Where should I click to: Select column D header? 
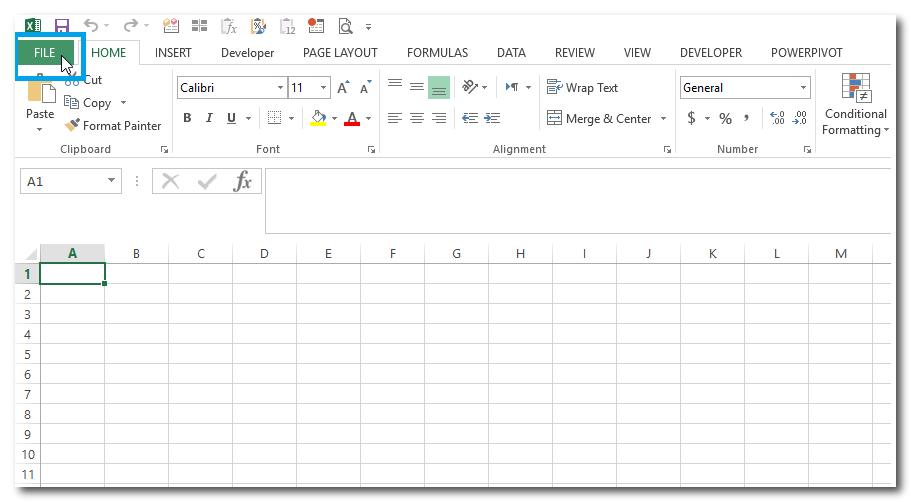pos(264,254)
